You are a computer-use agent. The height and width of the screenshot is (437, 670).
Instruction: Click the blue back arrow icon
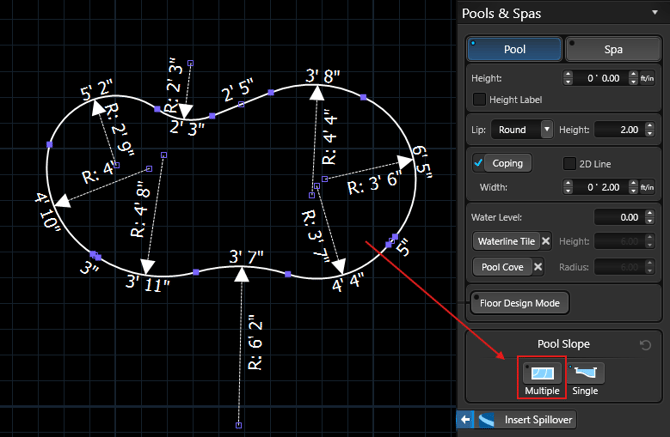coord(465,420)
